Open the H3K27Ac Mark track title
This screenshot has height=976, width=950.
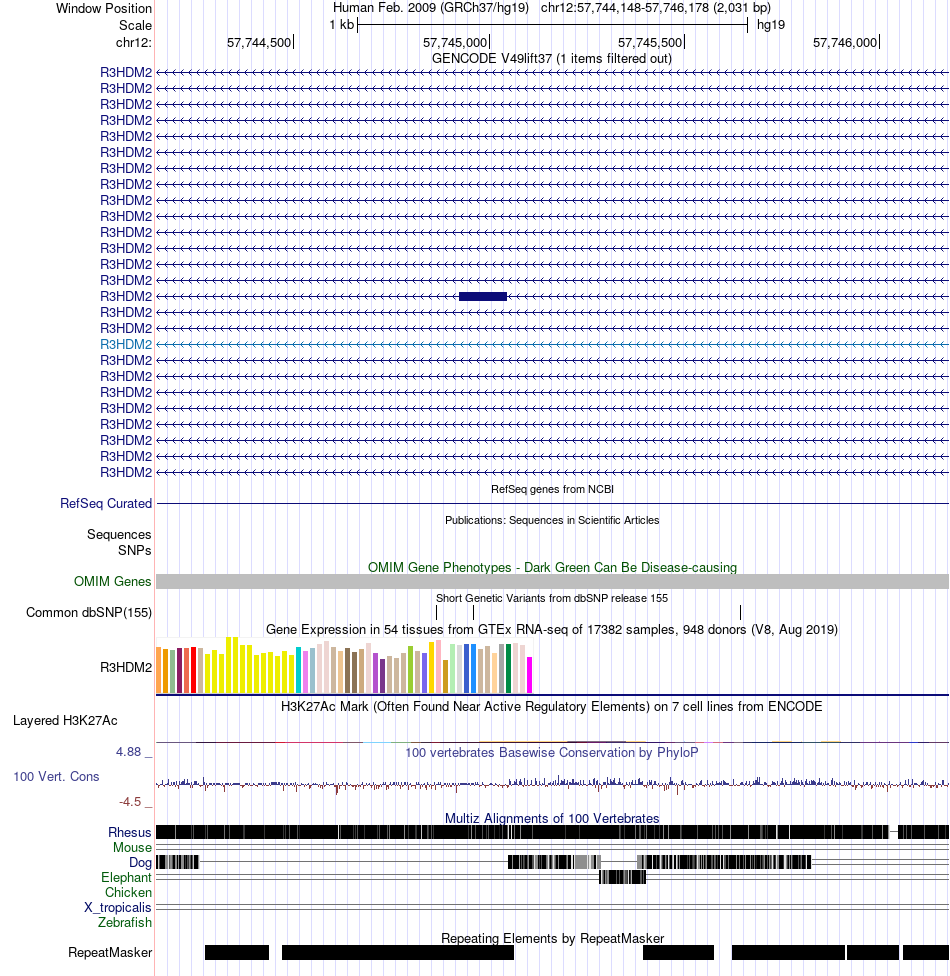coord(552,706)
